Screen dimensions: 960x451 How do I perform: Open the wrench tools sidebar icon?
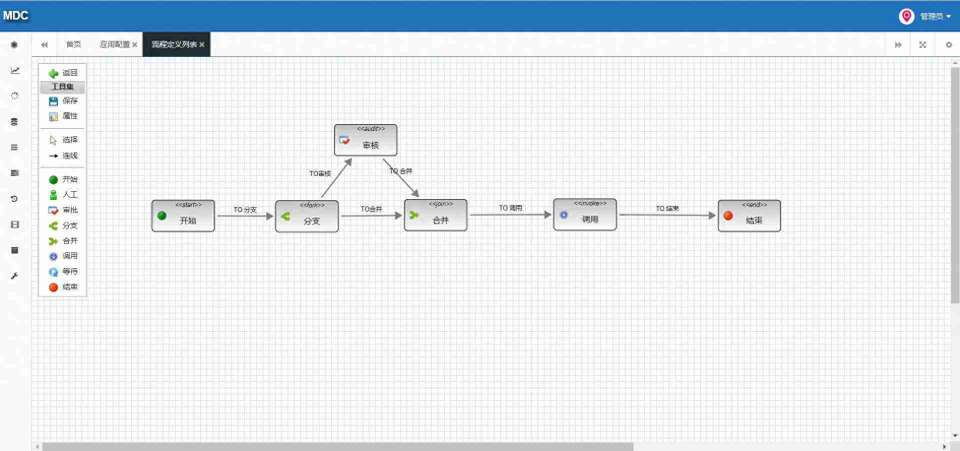click(x=15, y=276)
